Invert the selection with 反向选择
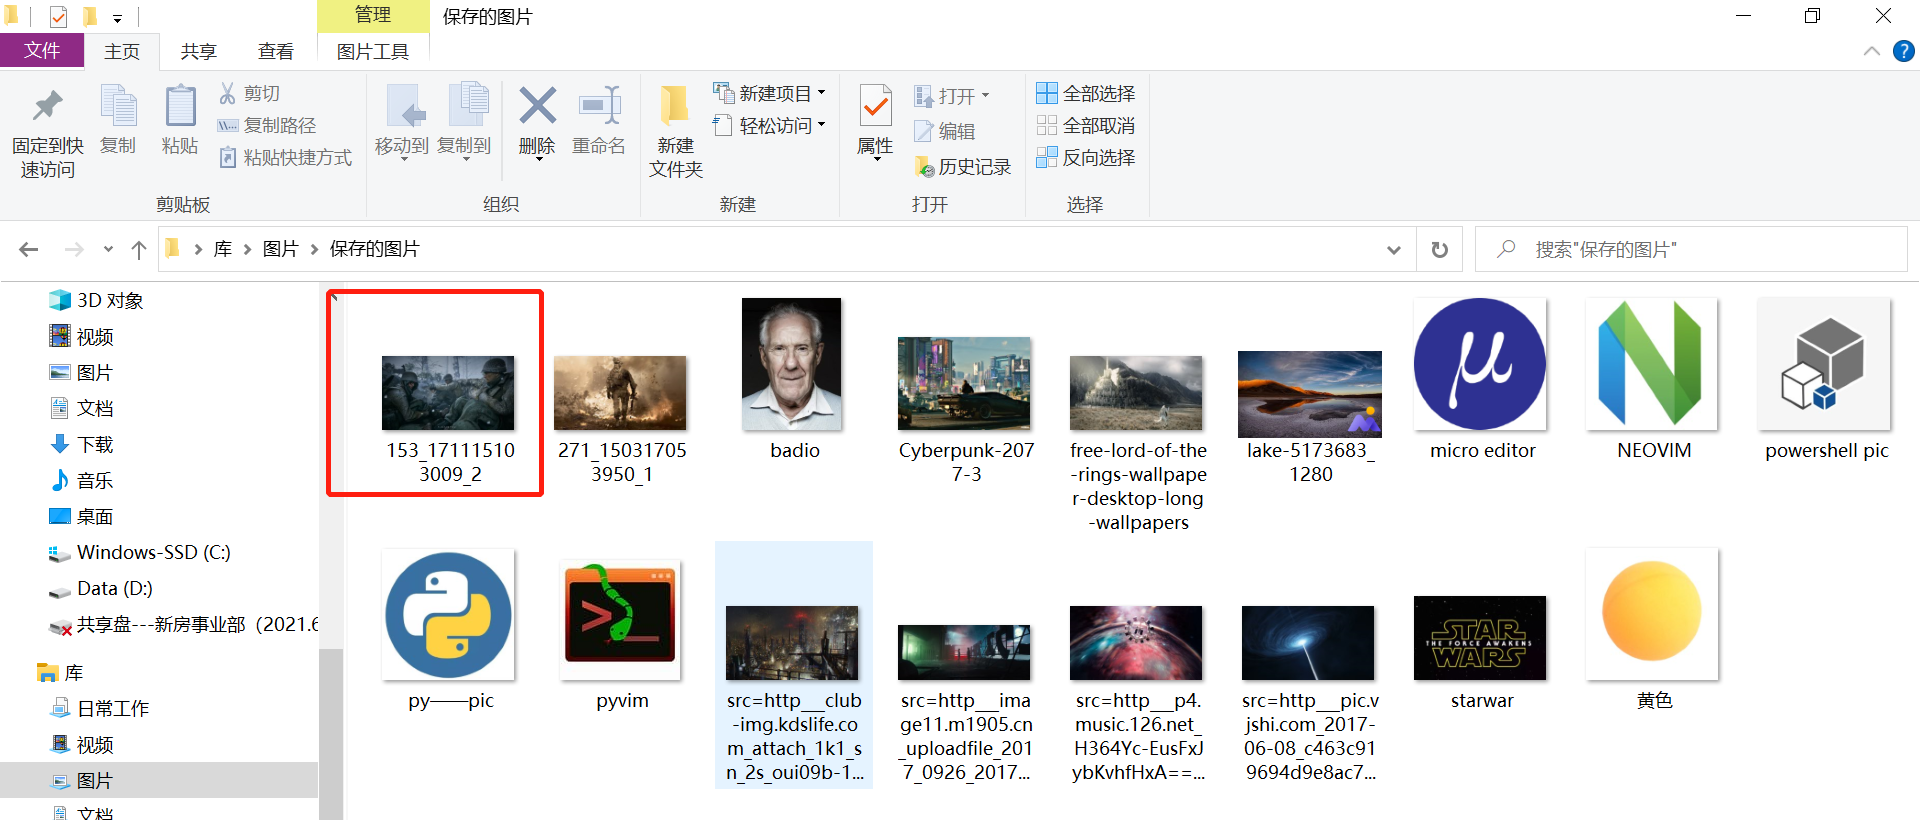The image size is (1920, 820). tap(1086, 157)
